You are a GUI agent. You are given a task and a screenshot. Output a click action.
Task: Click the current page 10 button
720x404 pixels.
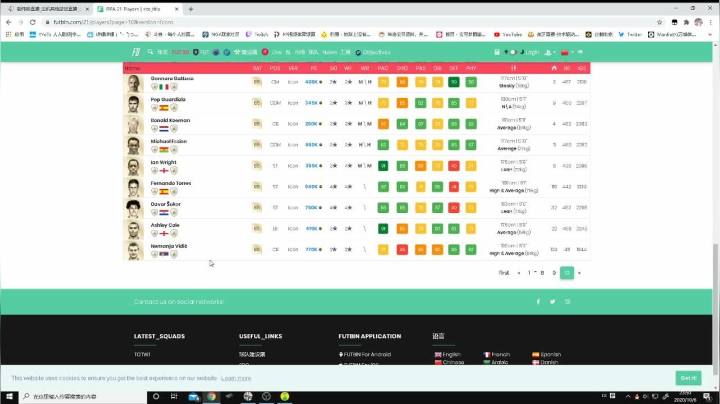pos(567,273)
